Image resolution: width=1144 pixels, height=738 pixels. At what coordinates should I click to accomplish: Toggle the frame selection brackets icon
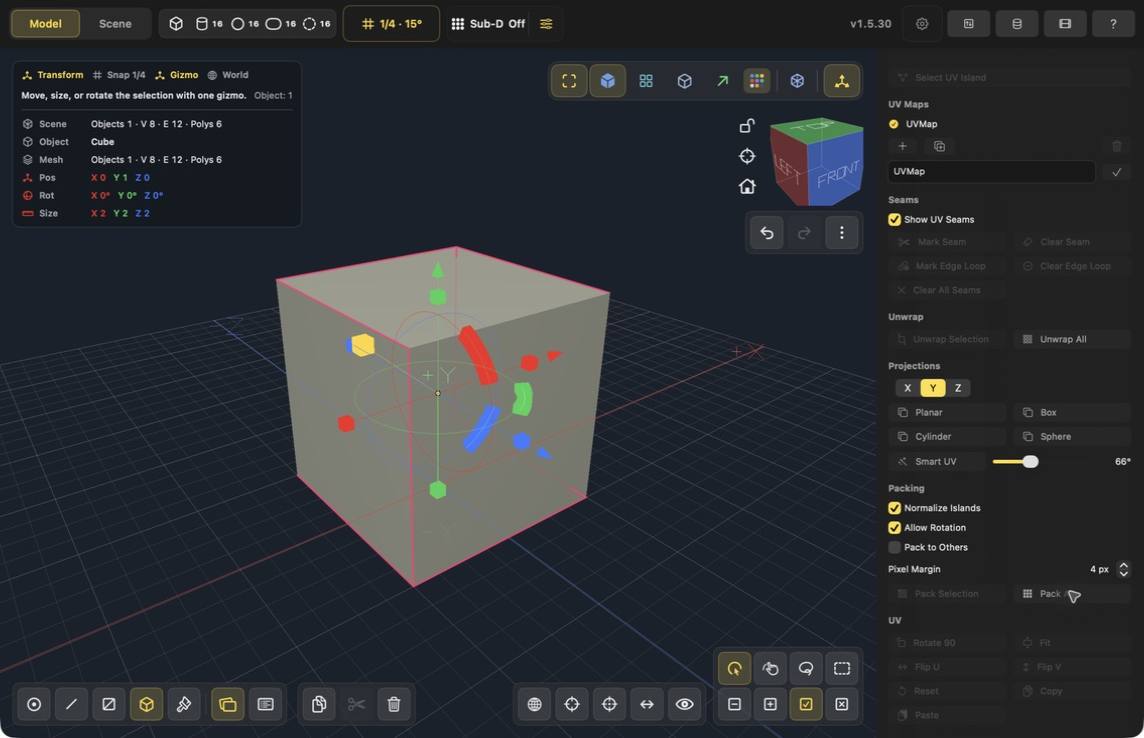[x=569, y=81]
